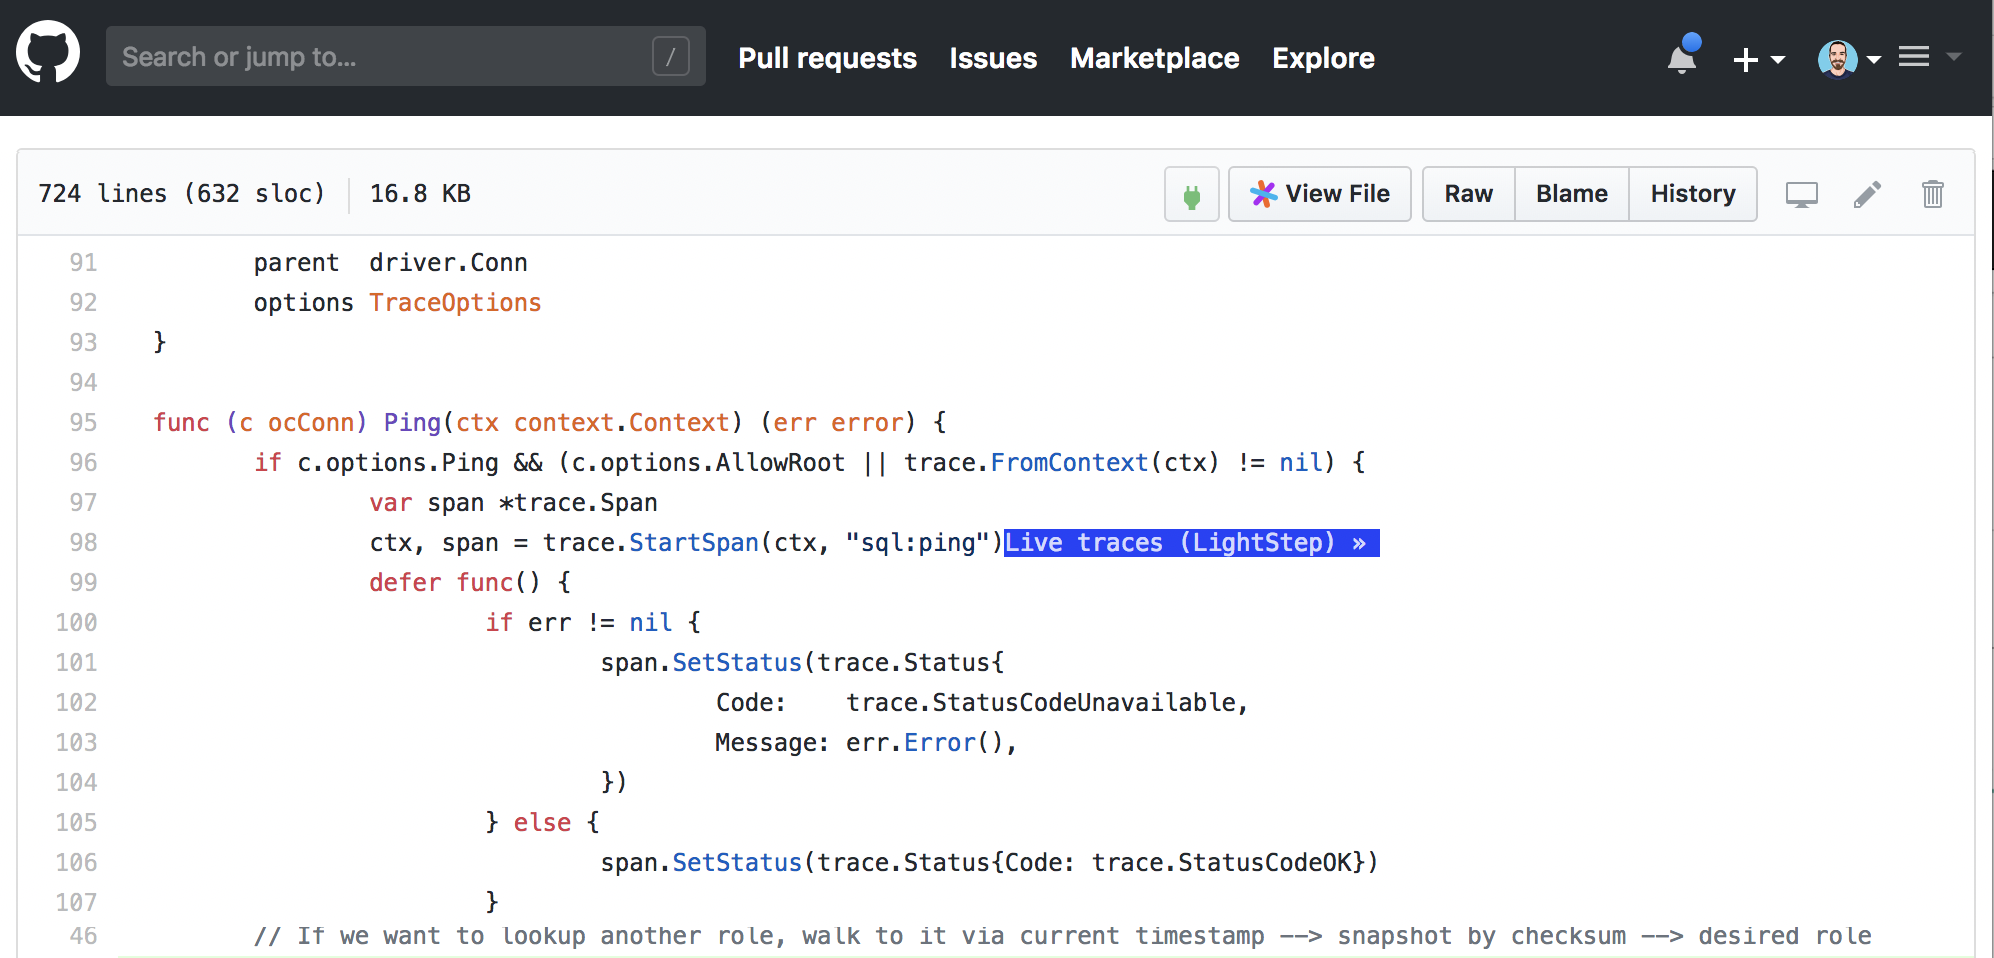Viewport: 1994px width, 958px height.
Task: Select line number 91
Action: (x=83, y=263)
